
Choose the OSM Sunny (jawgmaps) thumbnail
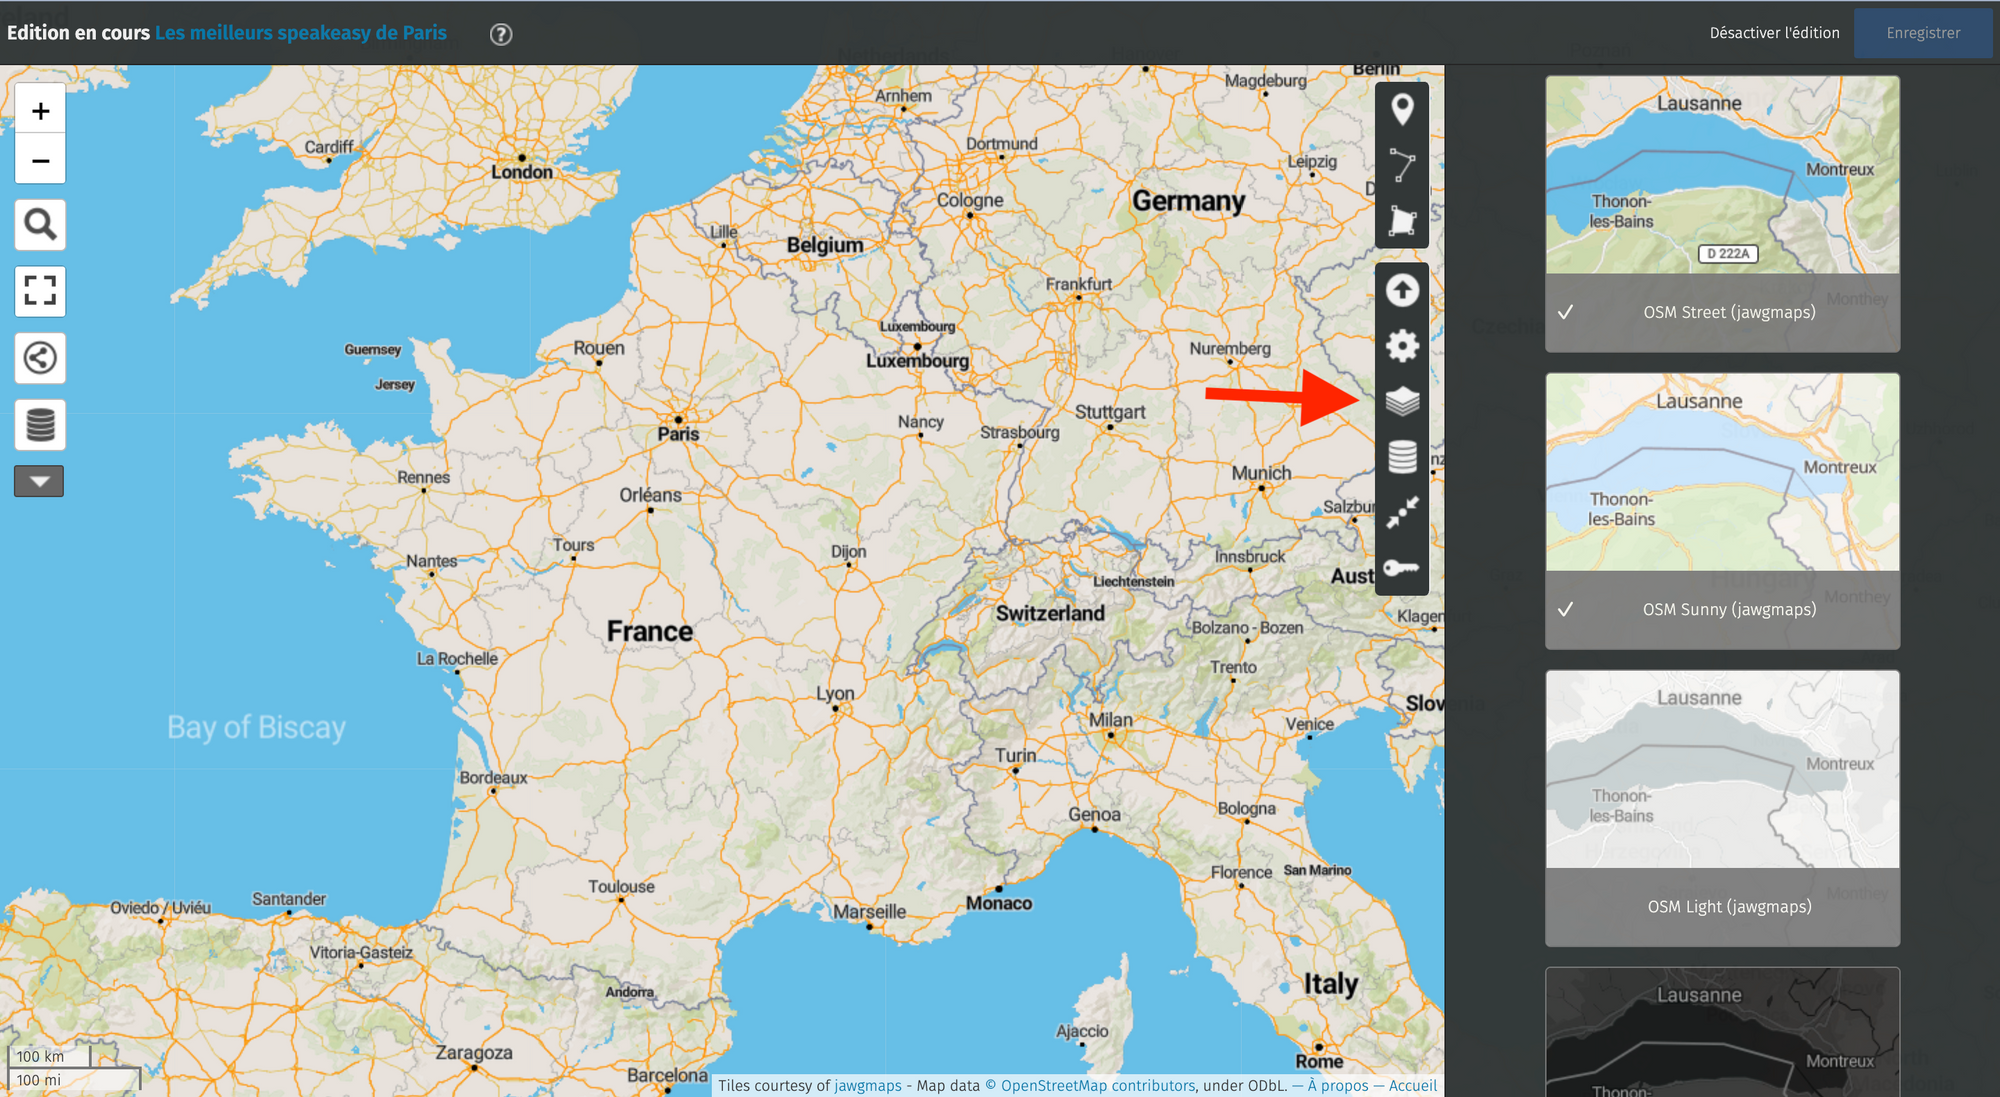(x=1722, y=511)
